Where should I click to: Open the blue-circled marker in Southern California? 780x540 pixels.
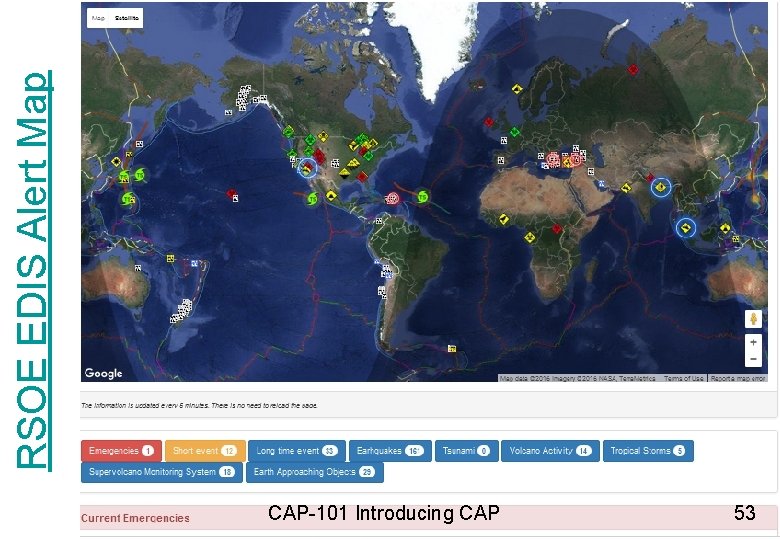[x=307, y=168]
